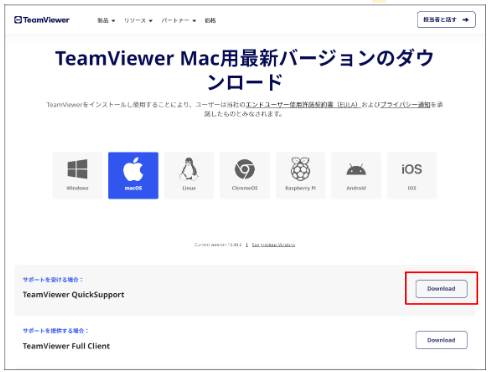The image size is (490, 372).
Task: Download TeamViewer QuickSupport
Action: click(441, 289)
